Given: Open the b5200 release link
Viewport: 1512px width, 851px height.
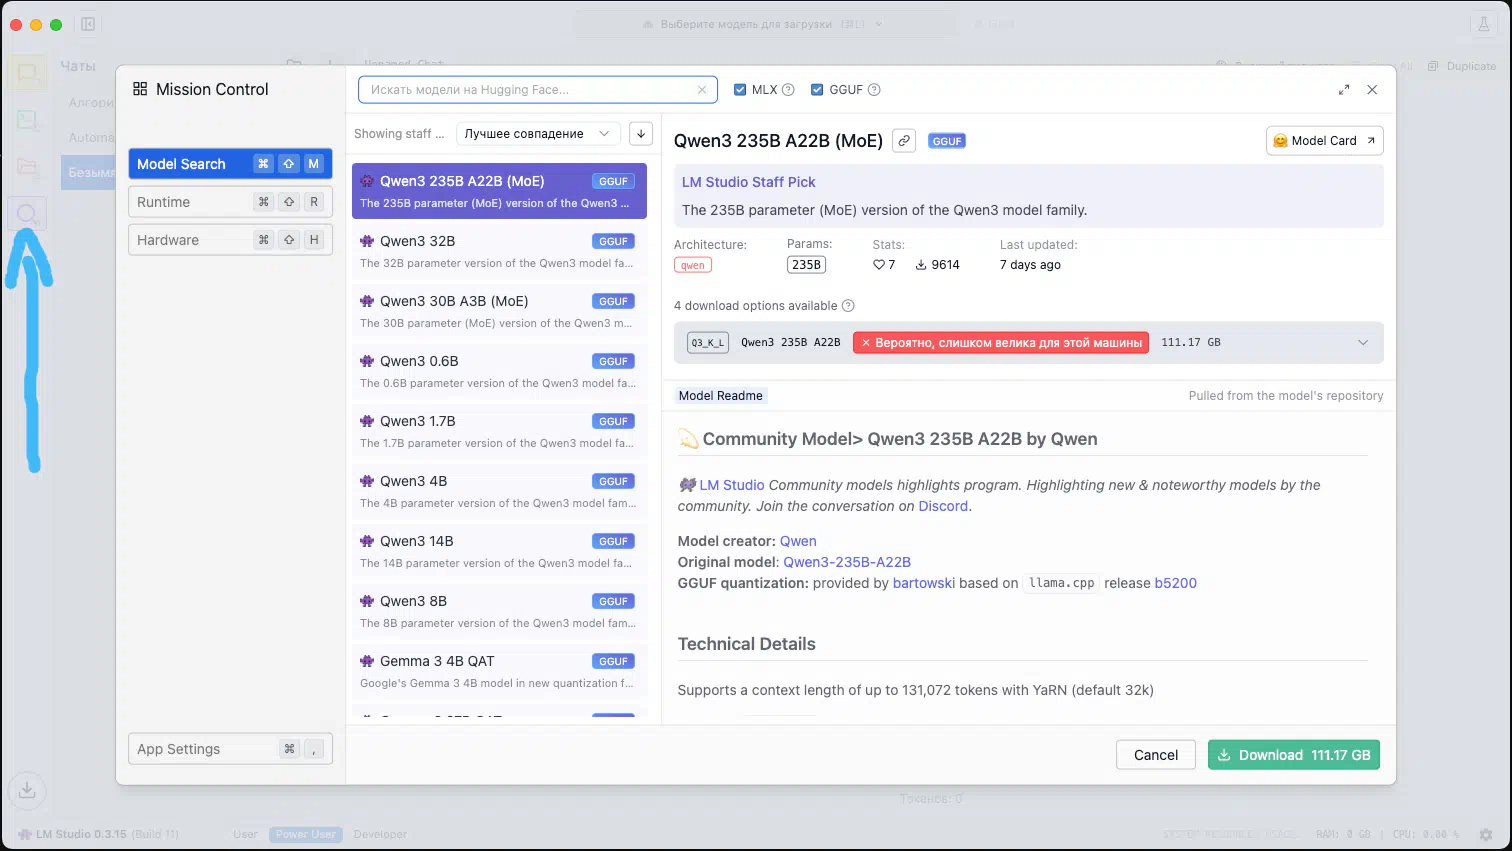Looking at the screenshot, I should coord(1176,583).
